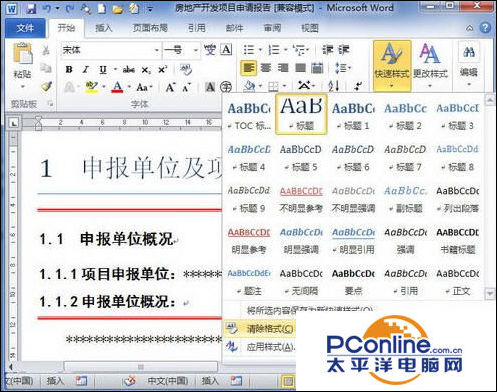Click the Shading paint bucket icon

point(249,86)
